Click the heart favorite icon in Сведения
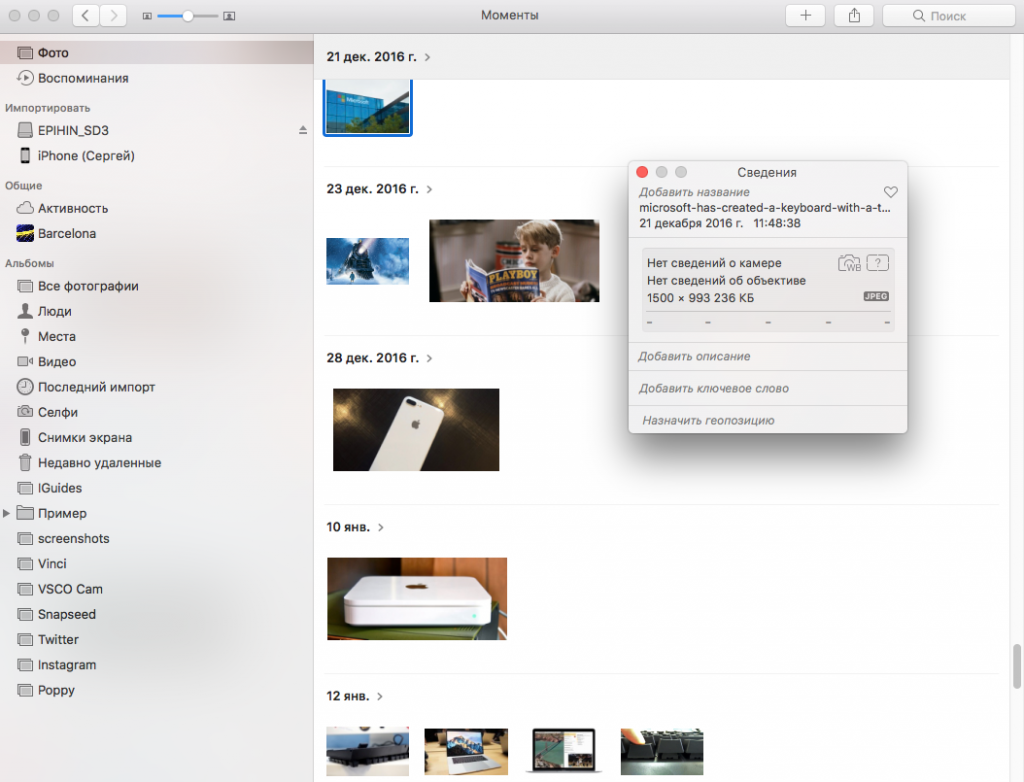1024x782 pixels. point(891,192)
